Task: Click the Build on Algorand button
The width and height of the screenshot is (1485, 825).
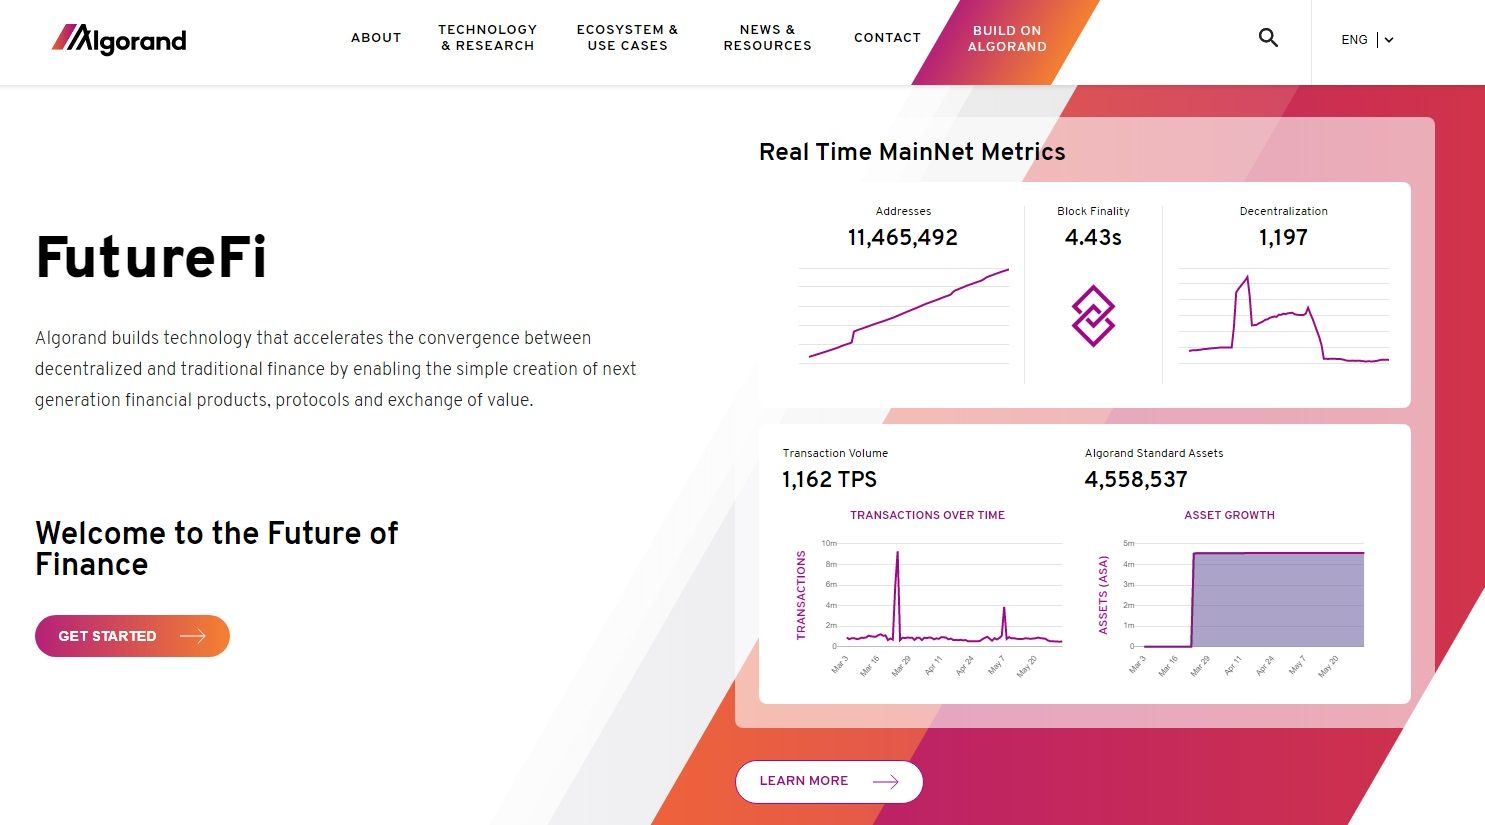Action: [x=1007, y=39]
